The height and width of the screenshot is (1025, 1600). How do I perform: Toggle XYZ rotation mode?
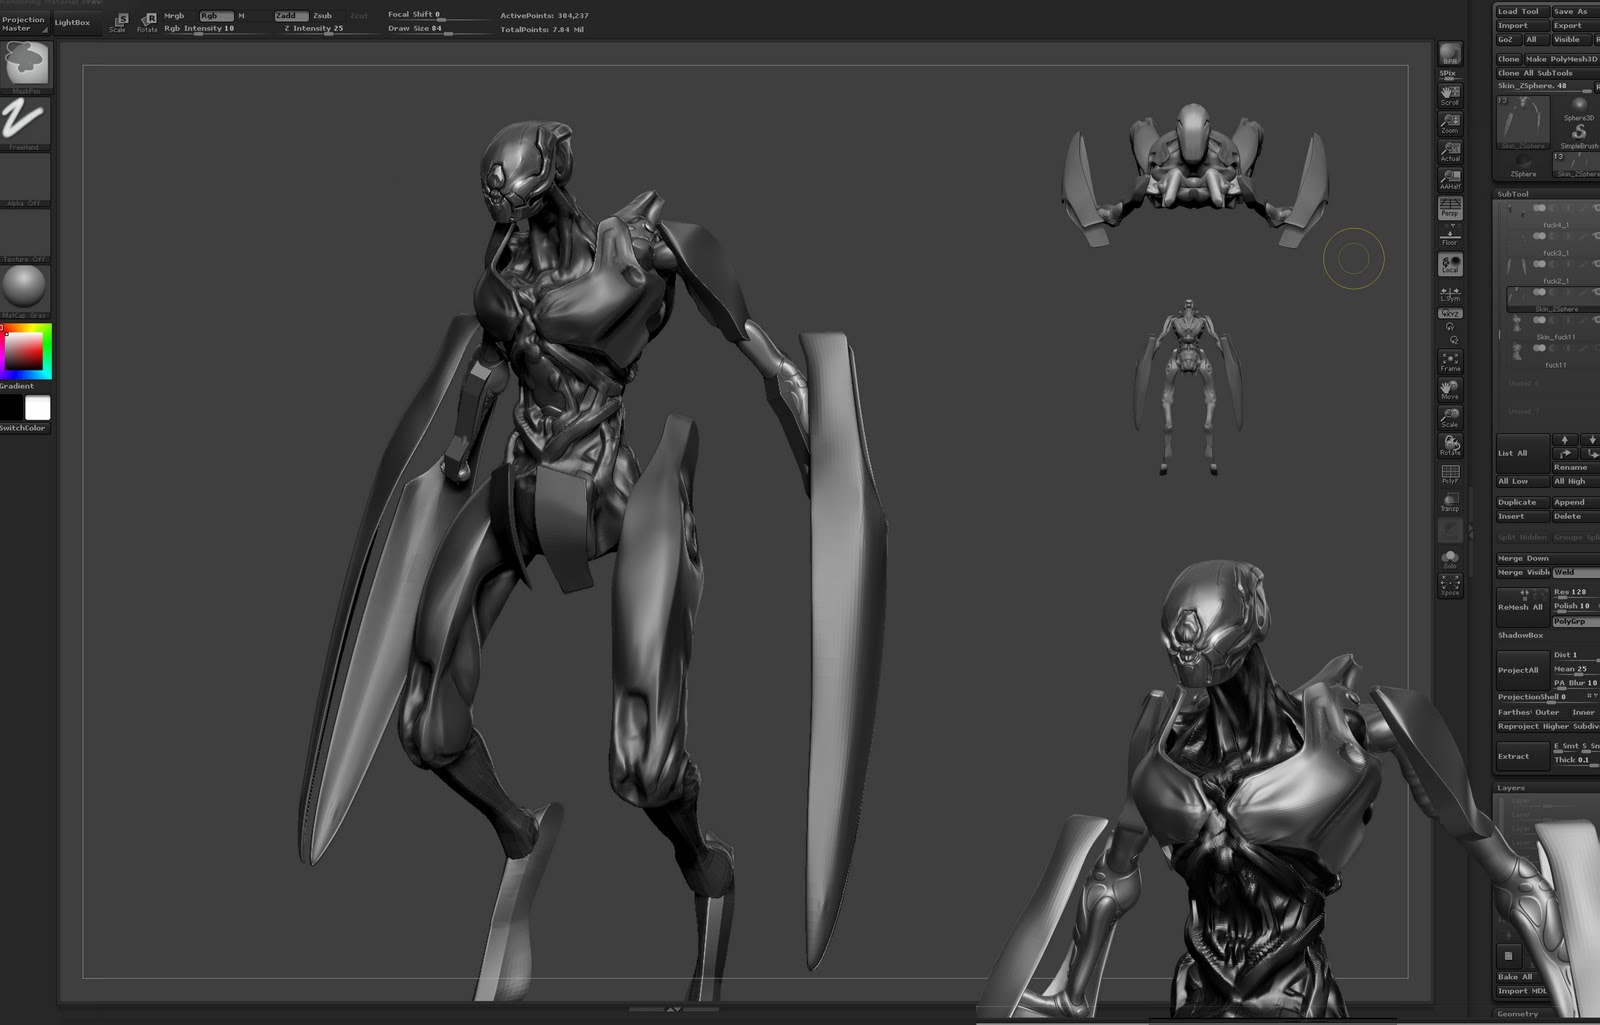coord(1450,314)
